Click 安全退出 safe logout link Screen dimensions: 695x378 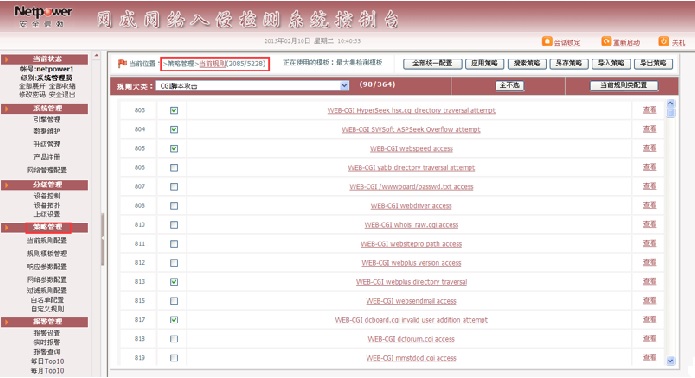point(62,94)
